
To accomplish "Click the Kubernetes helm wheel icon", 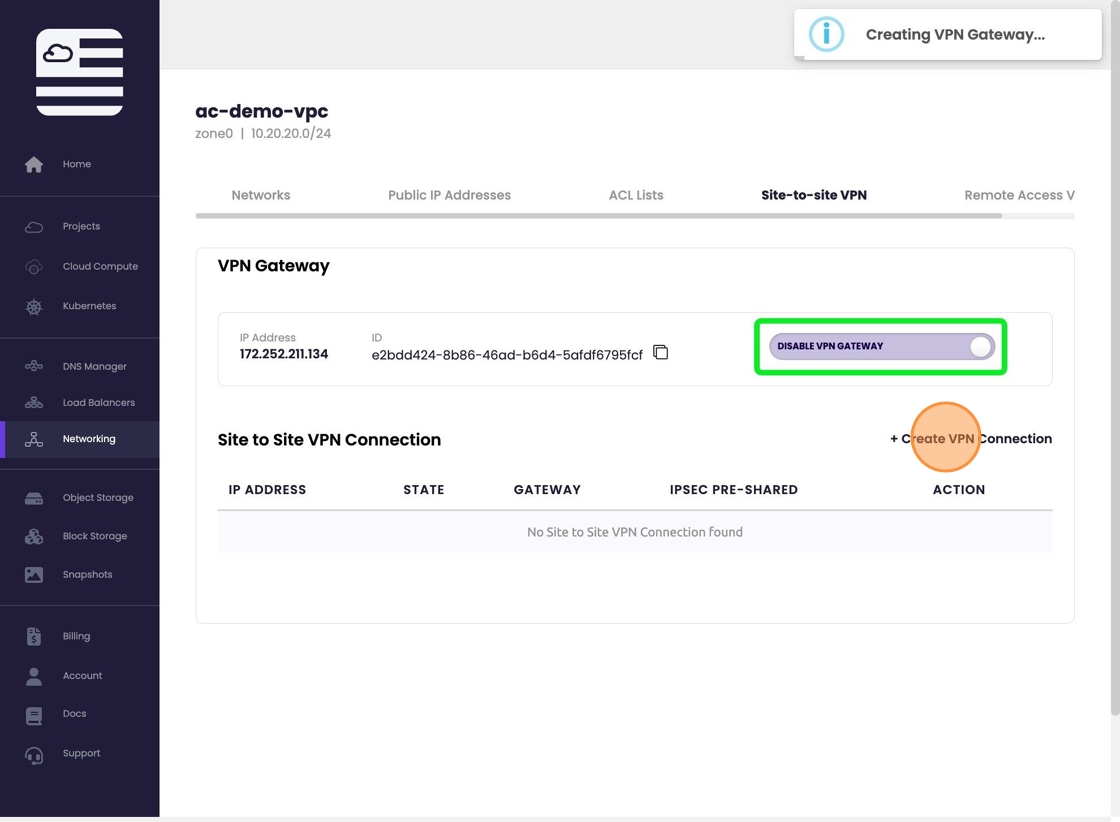I will click(34, 307).
